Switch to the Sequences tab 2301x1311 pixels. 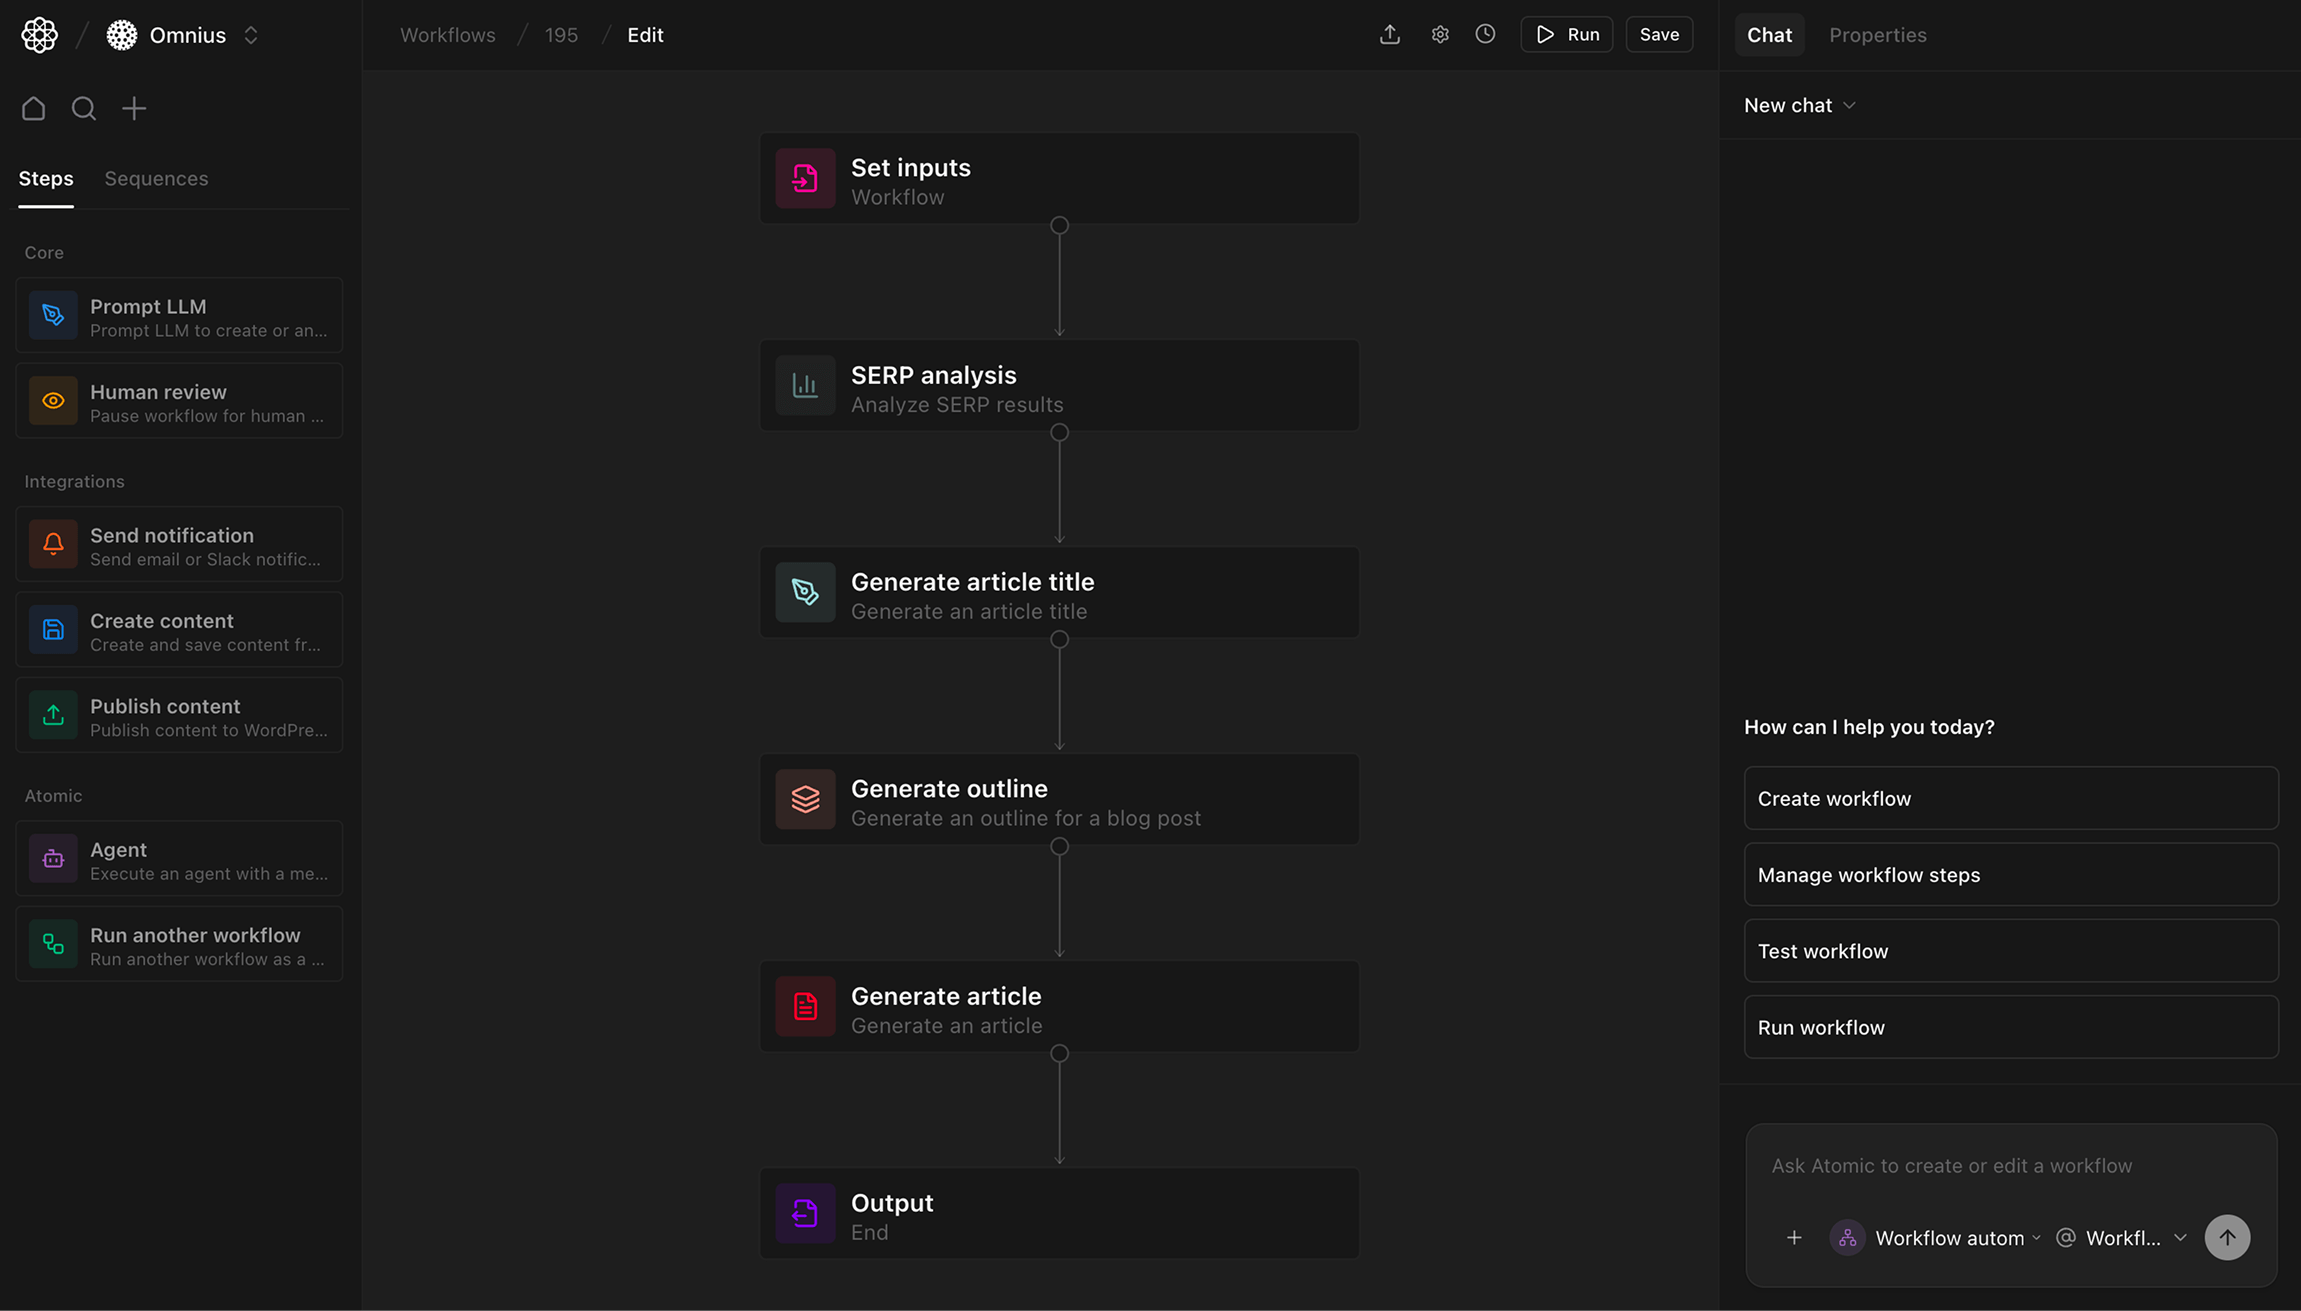pos(156,178)
